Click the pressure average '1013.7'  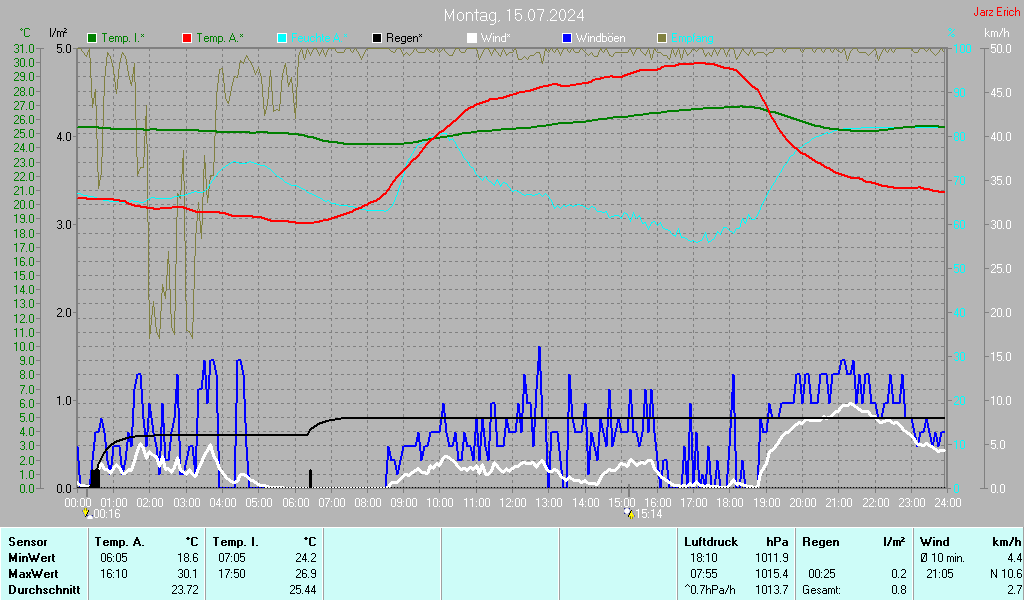coord(771,590)
